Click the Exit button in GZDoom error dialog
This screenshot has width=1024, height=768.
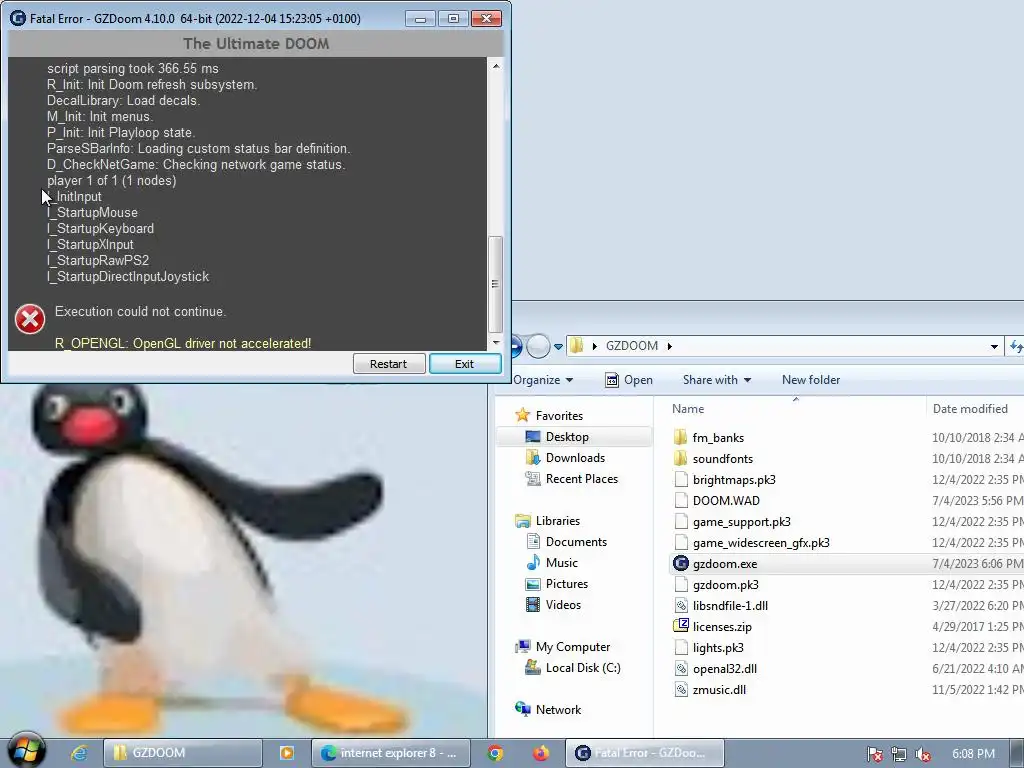coord(465,364)
